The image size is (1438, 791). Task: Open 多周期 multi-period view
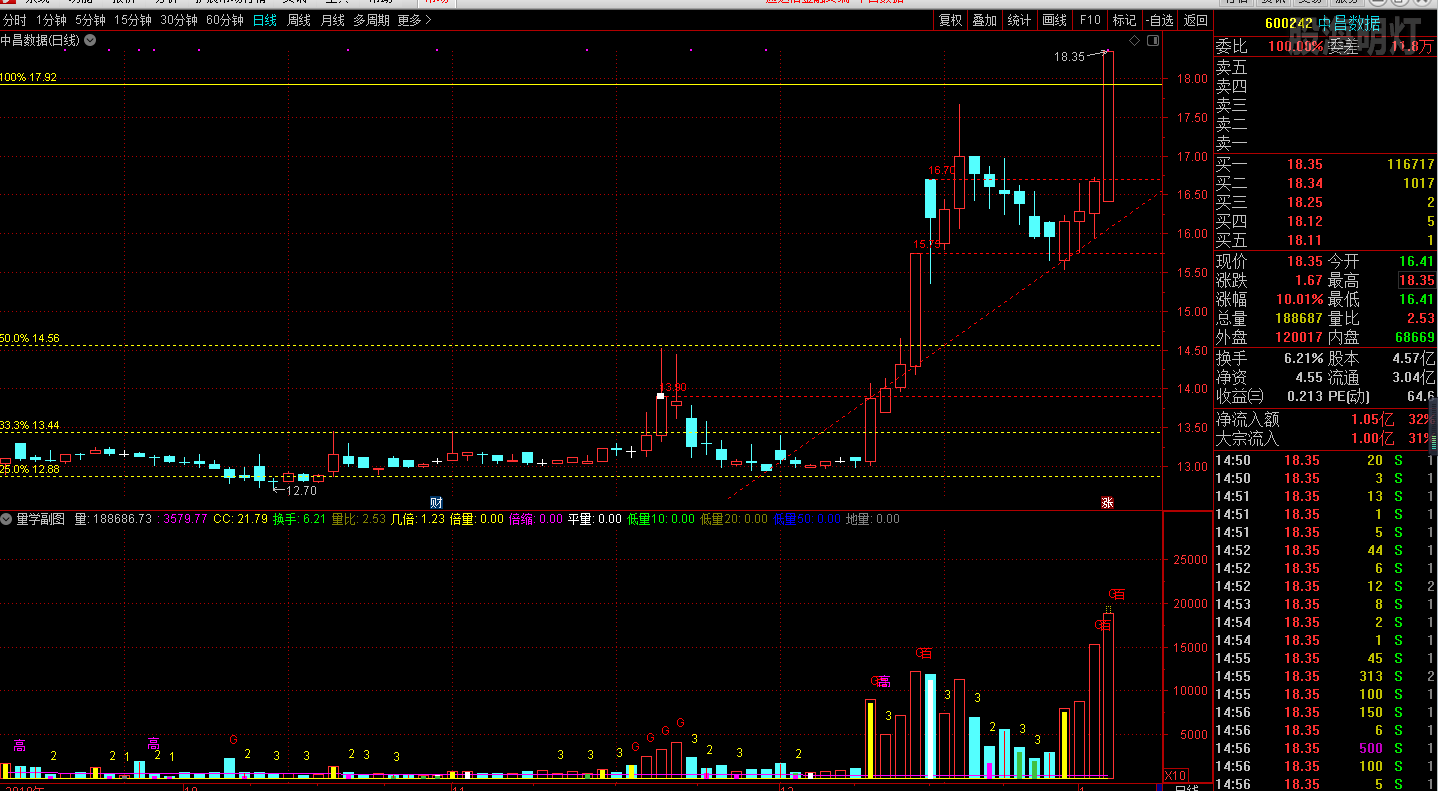pos(371,20)
